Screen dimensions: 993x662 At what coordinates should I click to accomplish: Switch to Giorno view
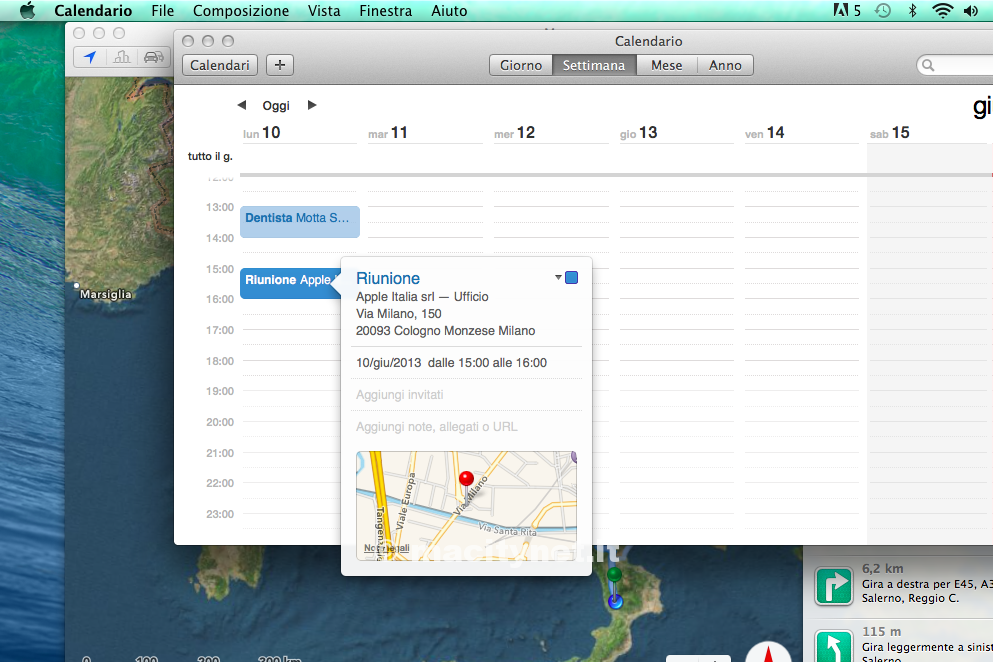521,65
